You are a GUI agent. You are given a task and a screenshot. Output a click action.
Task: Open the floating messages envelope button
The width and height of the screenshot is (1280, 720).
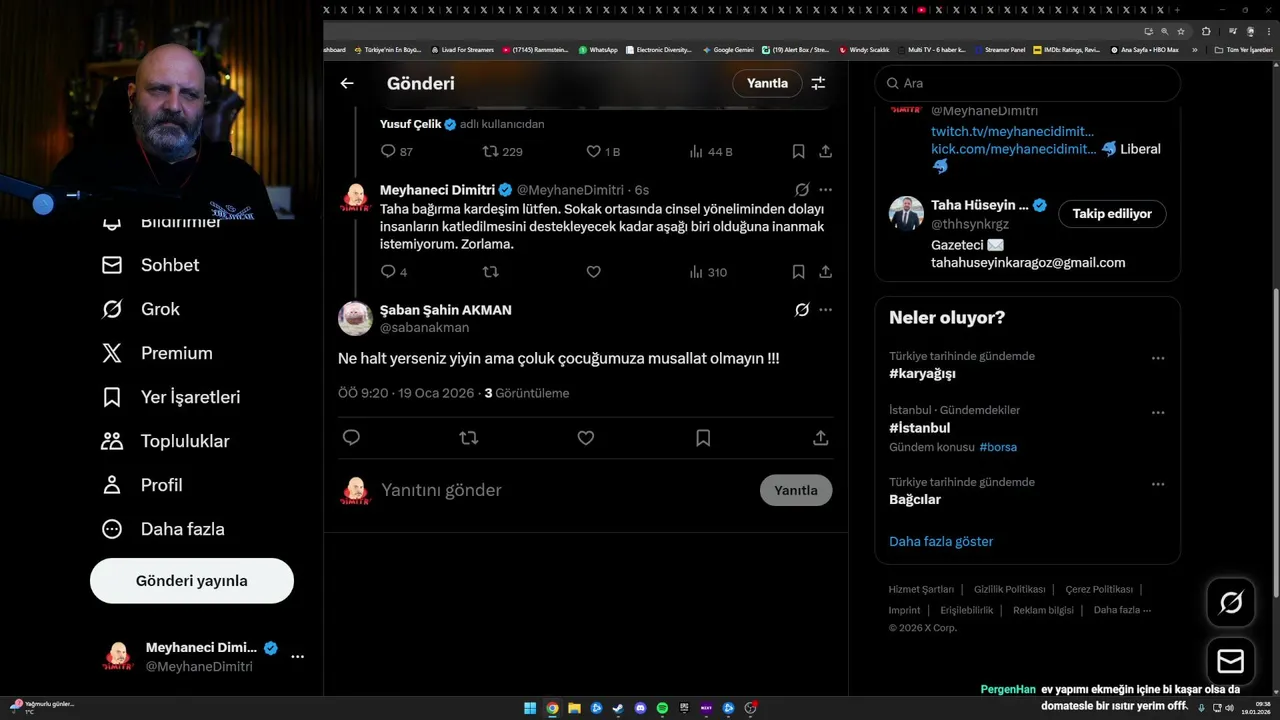tap(1231, 662)
